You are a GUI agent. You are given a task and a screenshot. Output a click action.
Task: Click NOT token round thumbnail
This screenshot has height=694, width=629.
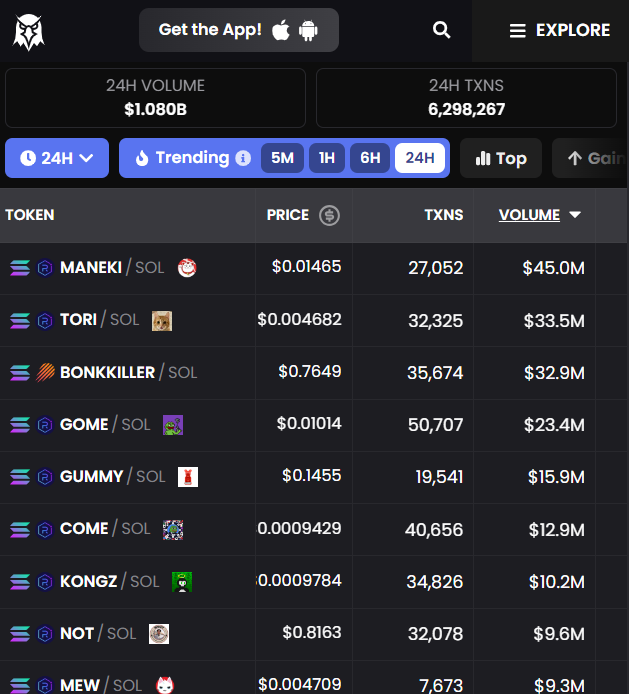[159, 634]
